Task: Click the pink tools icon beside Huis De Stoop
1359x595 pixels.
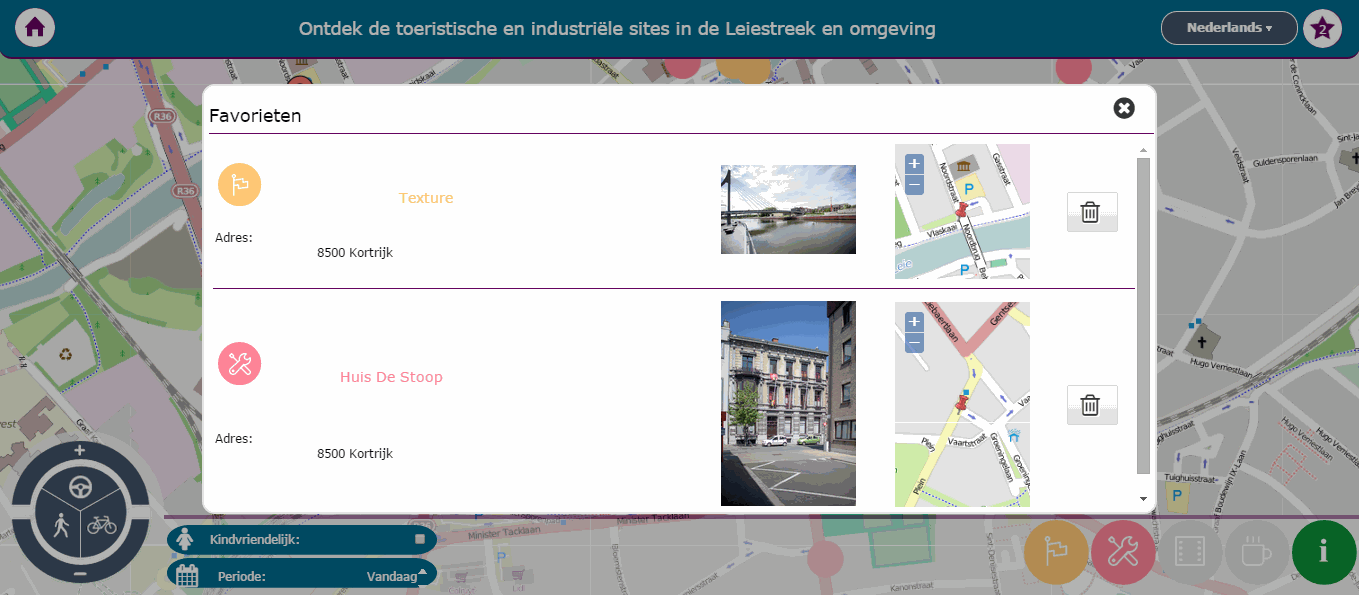Action: click(x=240, y=364)
